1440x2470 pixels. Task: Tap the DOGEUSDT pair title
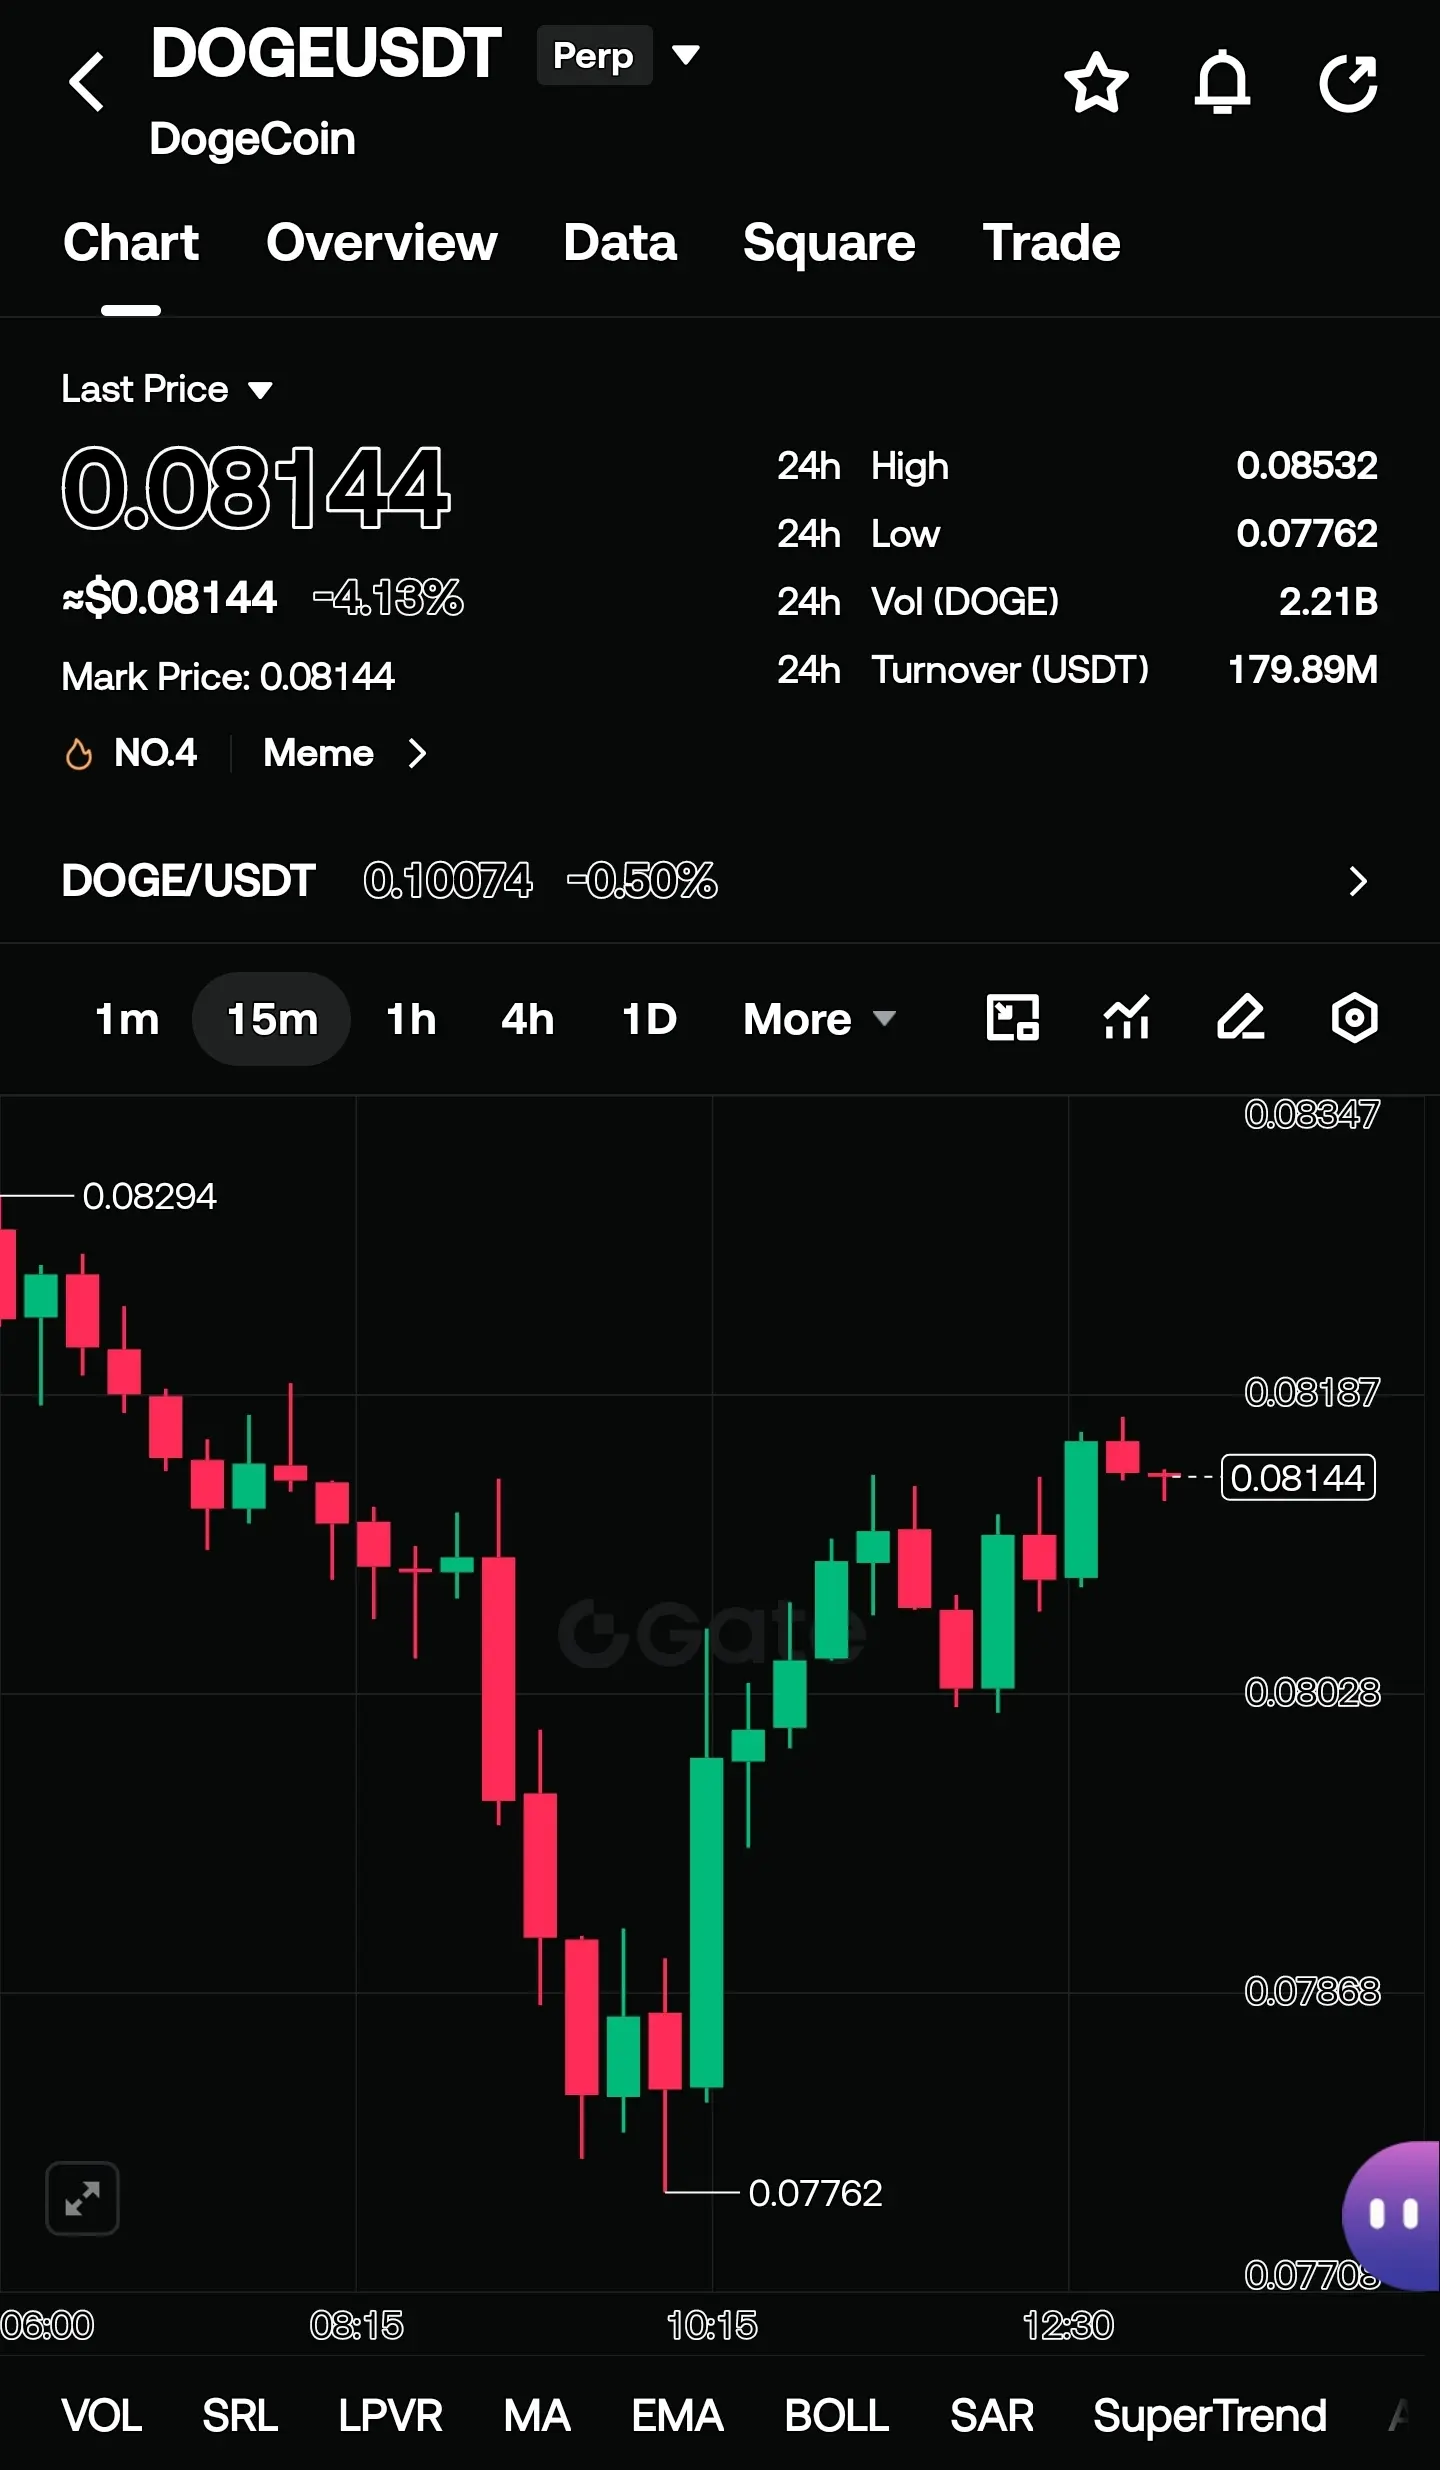(326, 53)
